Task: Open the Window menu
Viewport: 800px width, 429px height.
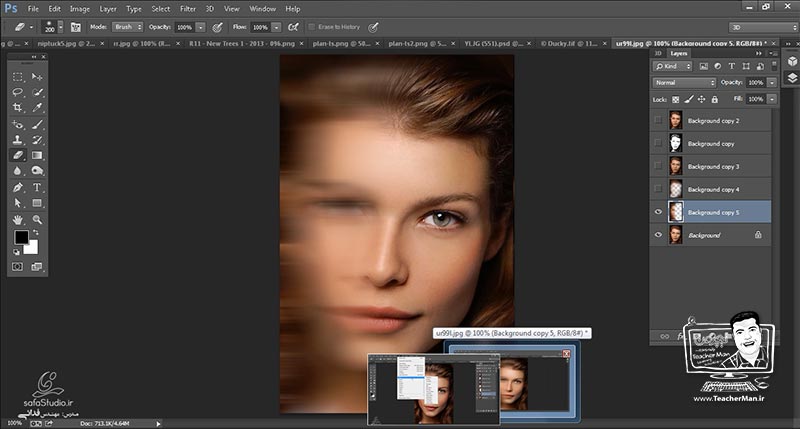Action: [263, 9]
